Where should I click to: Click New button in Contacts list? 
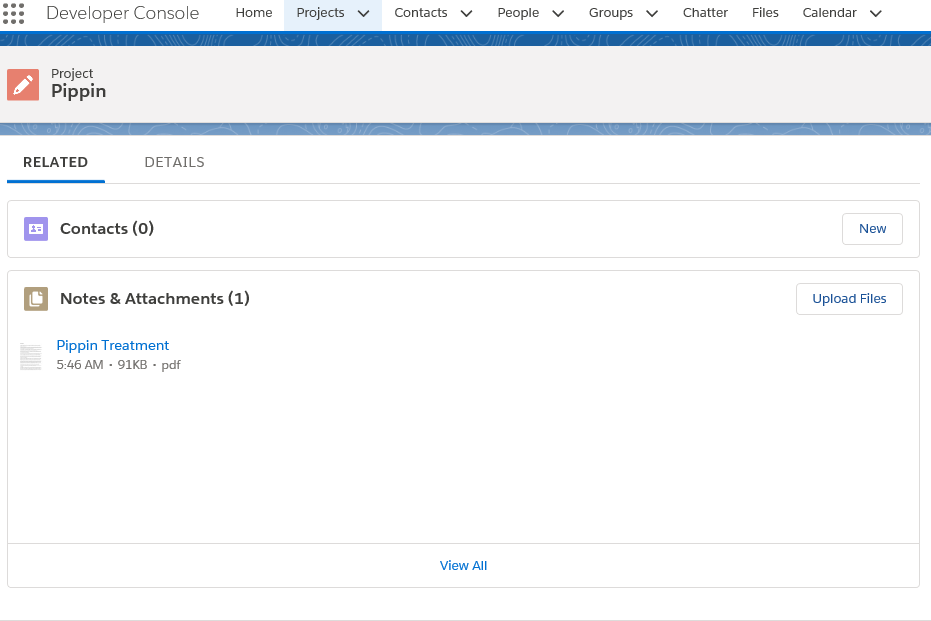click(872, 229)
